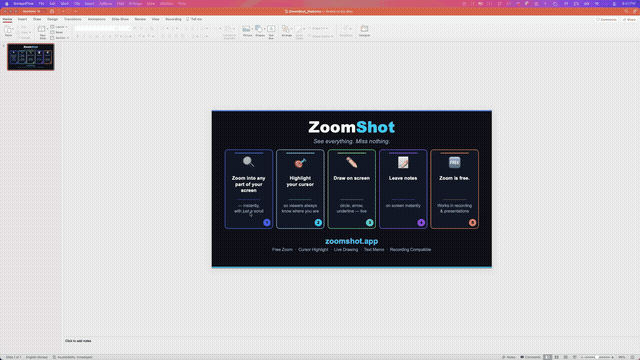Click the English language status indicator
The height and width of the screenshot is (360, 640).
coord(37,357)
